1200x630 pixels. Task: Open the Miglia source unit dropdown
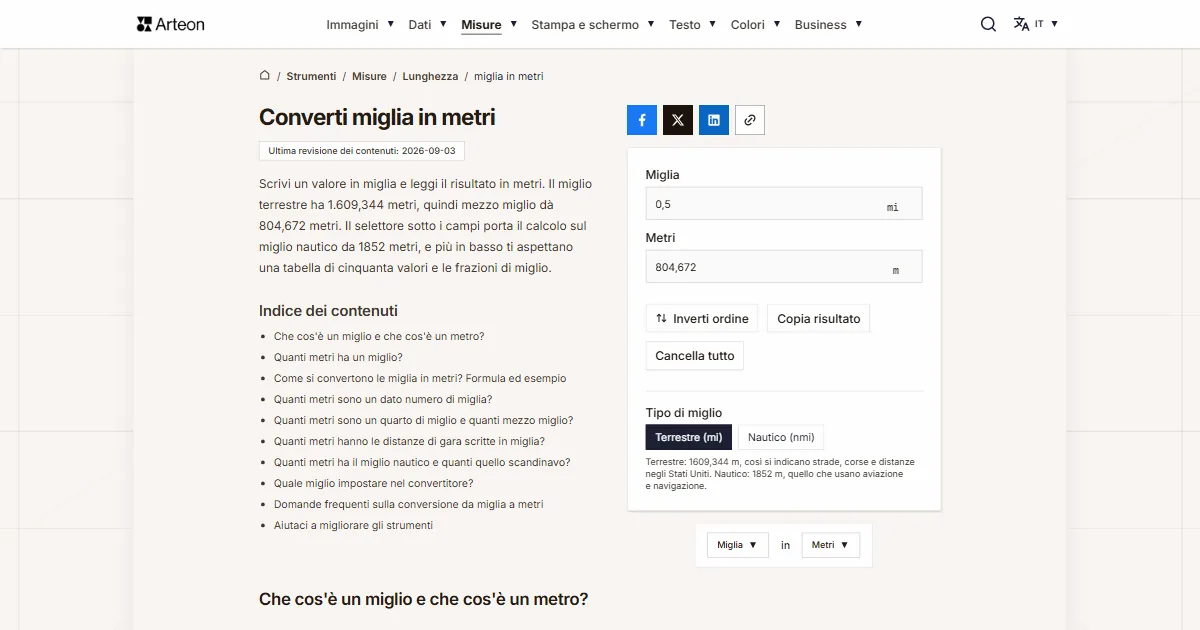click(x=738, y=545)
